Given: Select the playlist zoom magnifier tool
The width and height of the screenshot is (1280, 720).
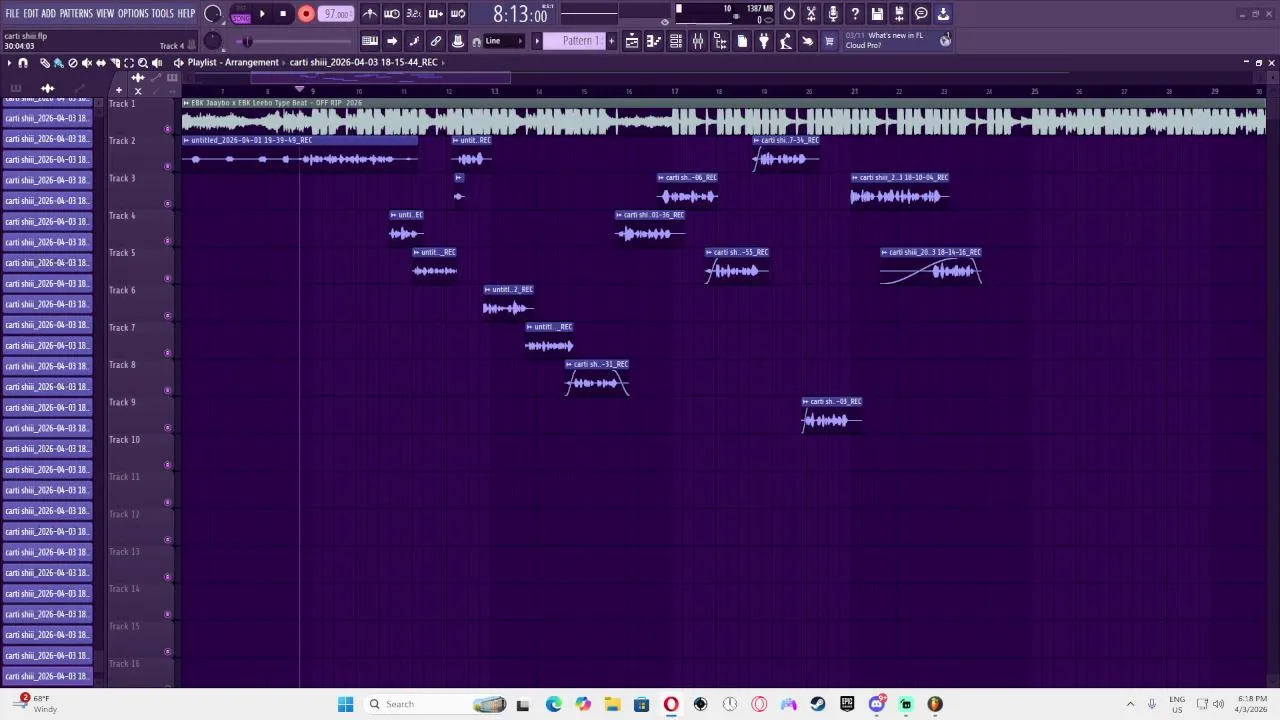Looking at the screenshot, I should tap(143, 63).
